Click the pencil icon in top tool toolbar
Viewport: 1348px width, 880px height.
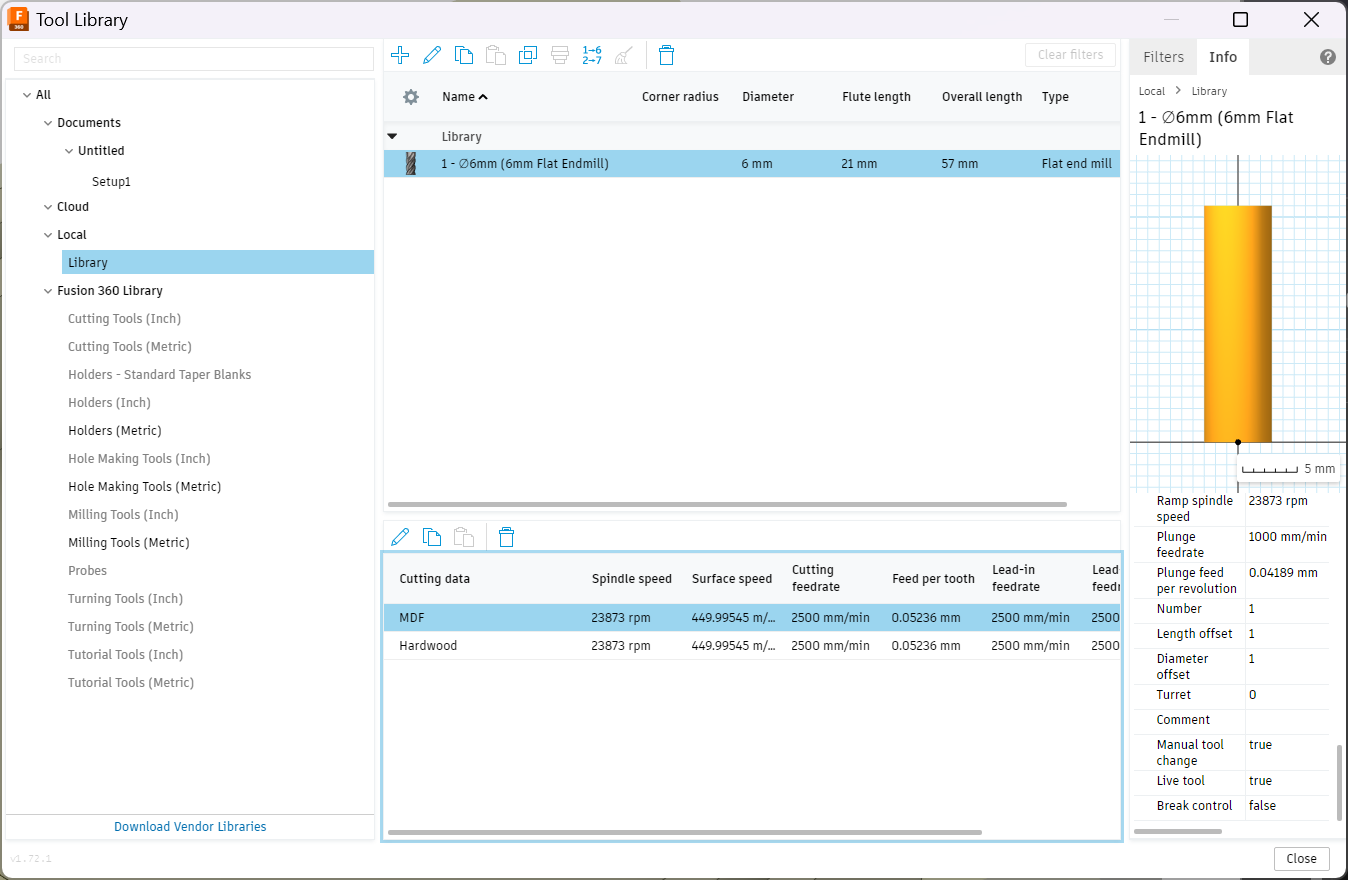click(432, 55)
